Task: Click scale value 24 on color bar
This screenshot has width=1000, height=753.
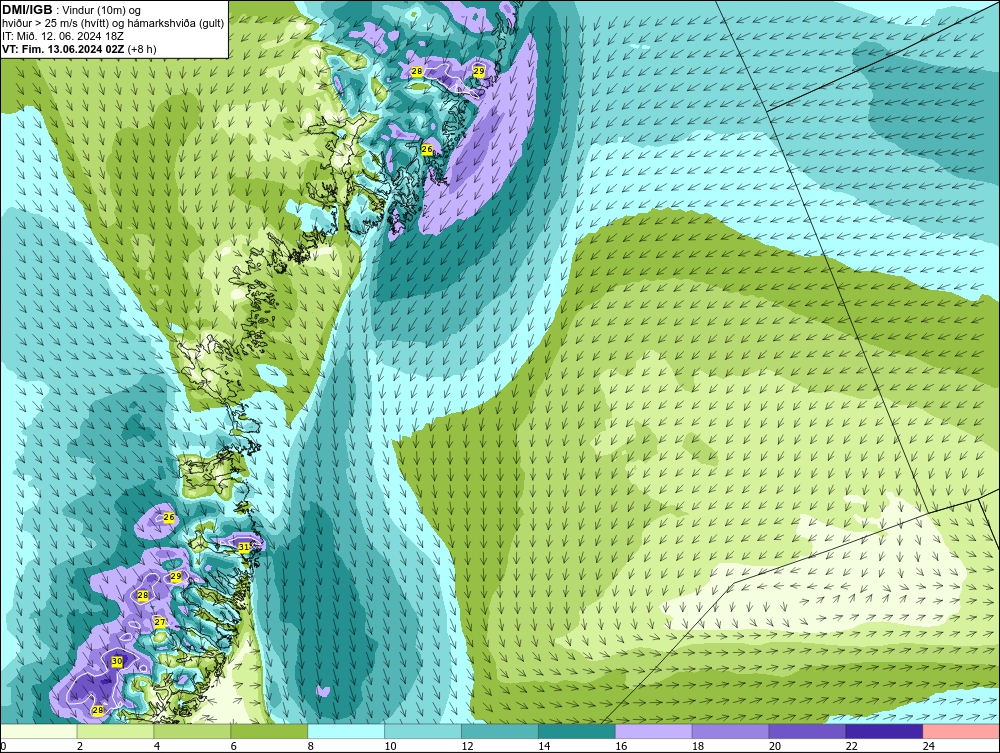Action: point(929,746)
